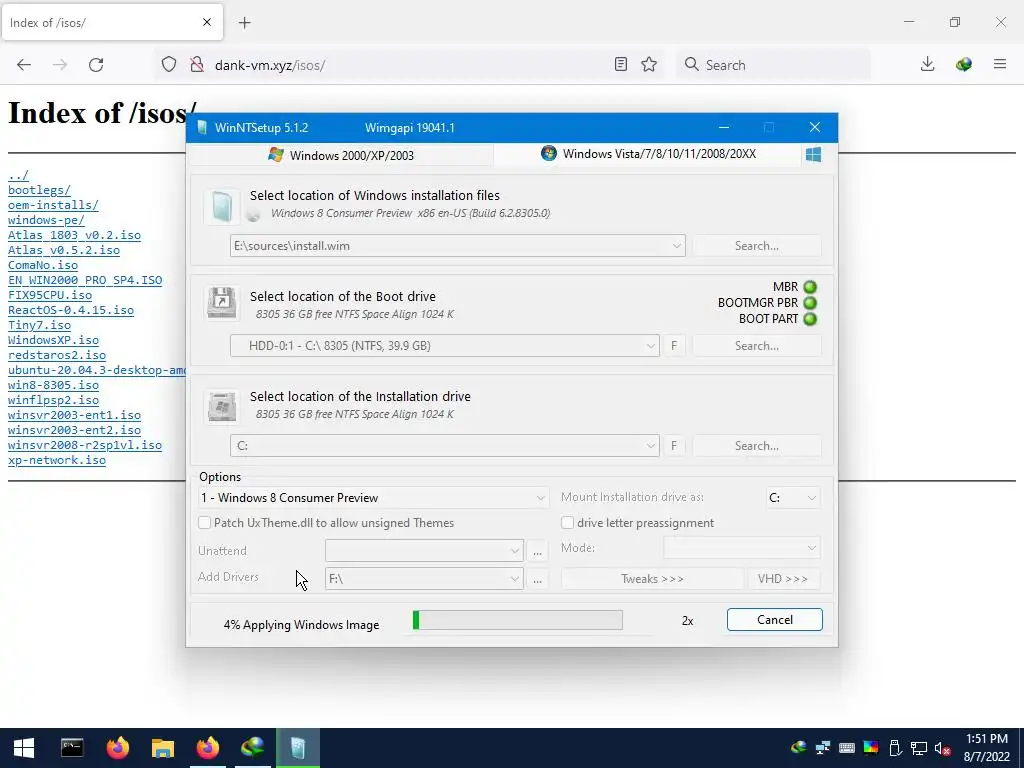This screenshot has height=768, width=1024.
Task: Click Search for the Installation drive
Action: tap(756, 445)
